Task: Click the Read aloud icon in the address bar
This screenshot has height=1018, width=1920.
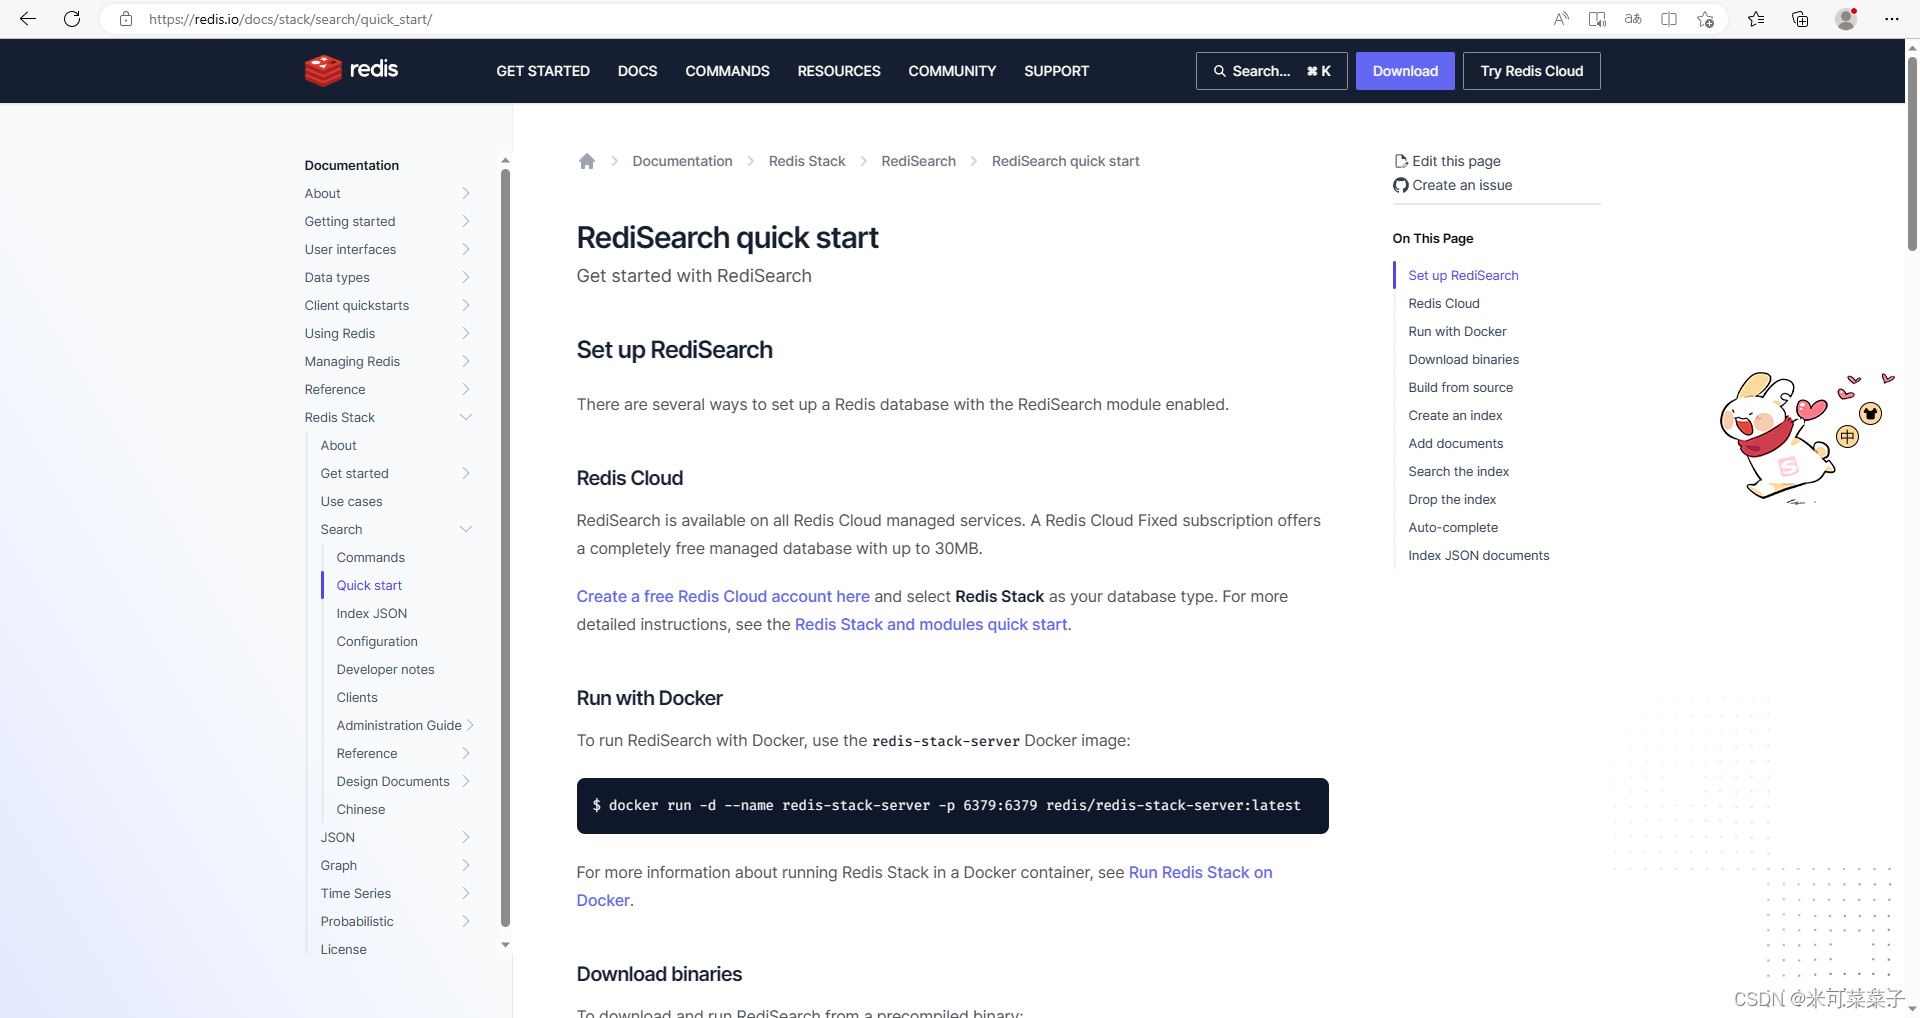Action: click(x=1561, y=19)
